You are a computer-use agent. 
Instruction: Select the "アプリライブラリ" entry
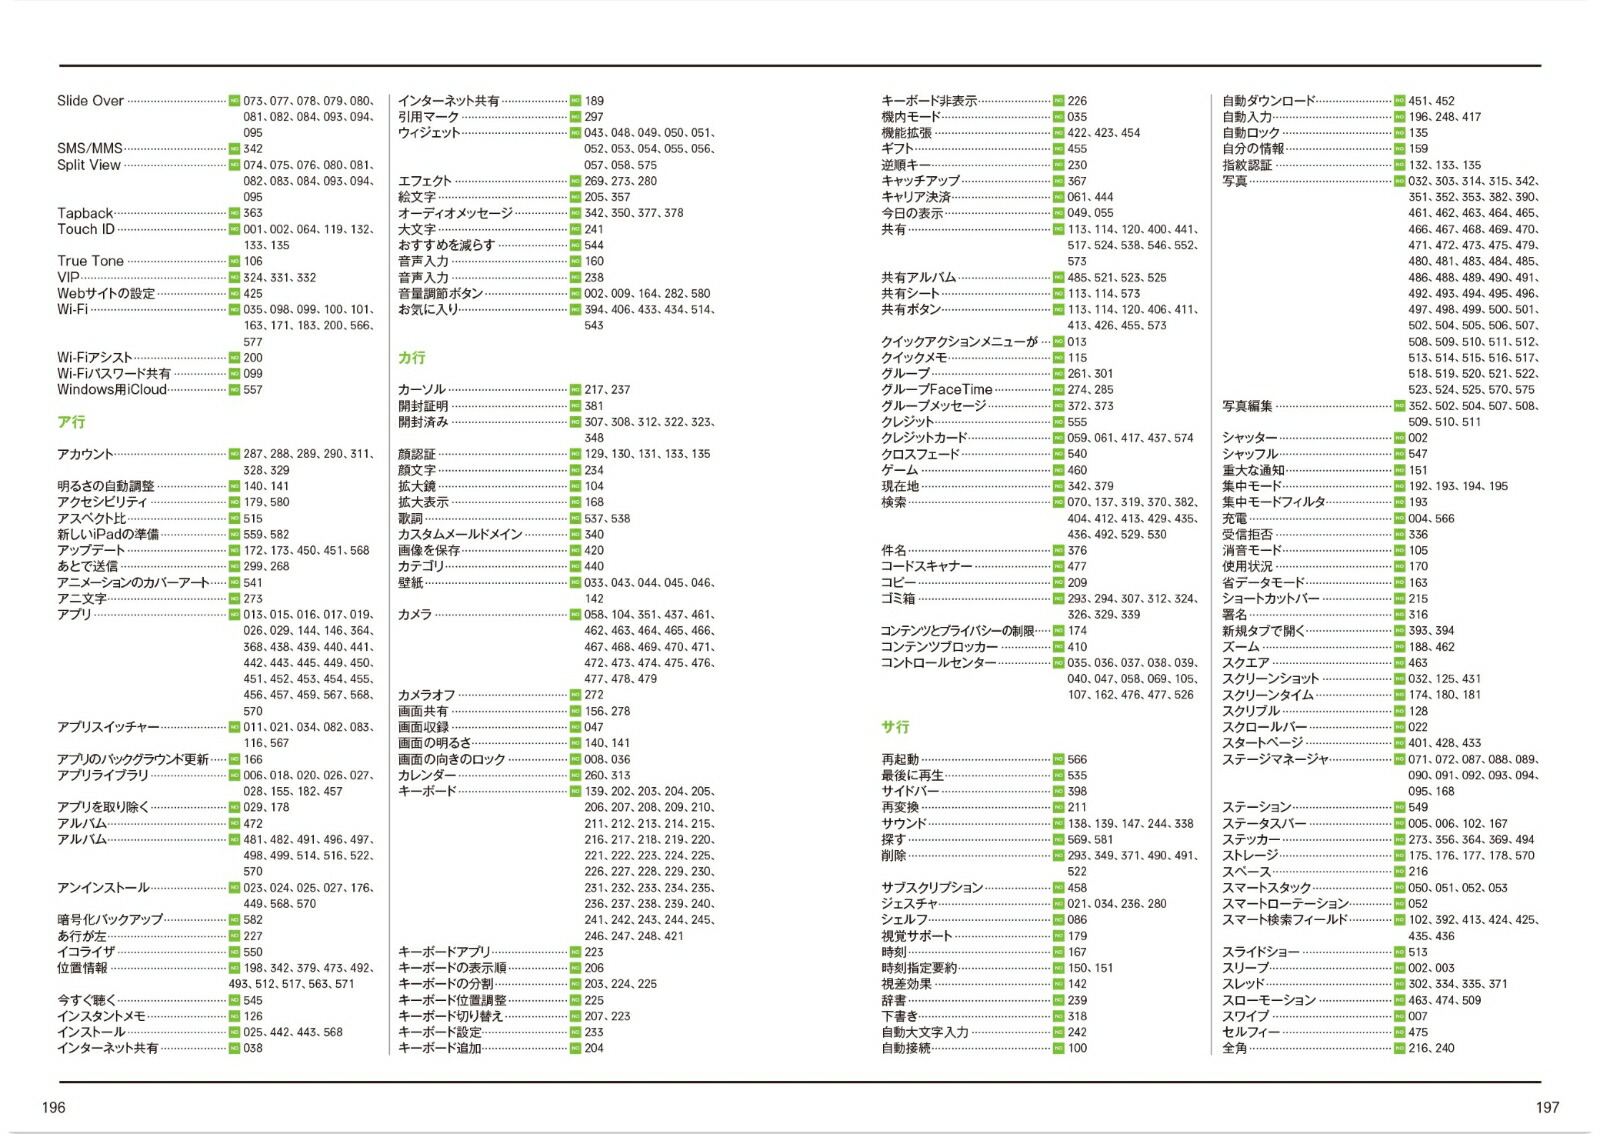coord(102,775)
